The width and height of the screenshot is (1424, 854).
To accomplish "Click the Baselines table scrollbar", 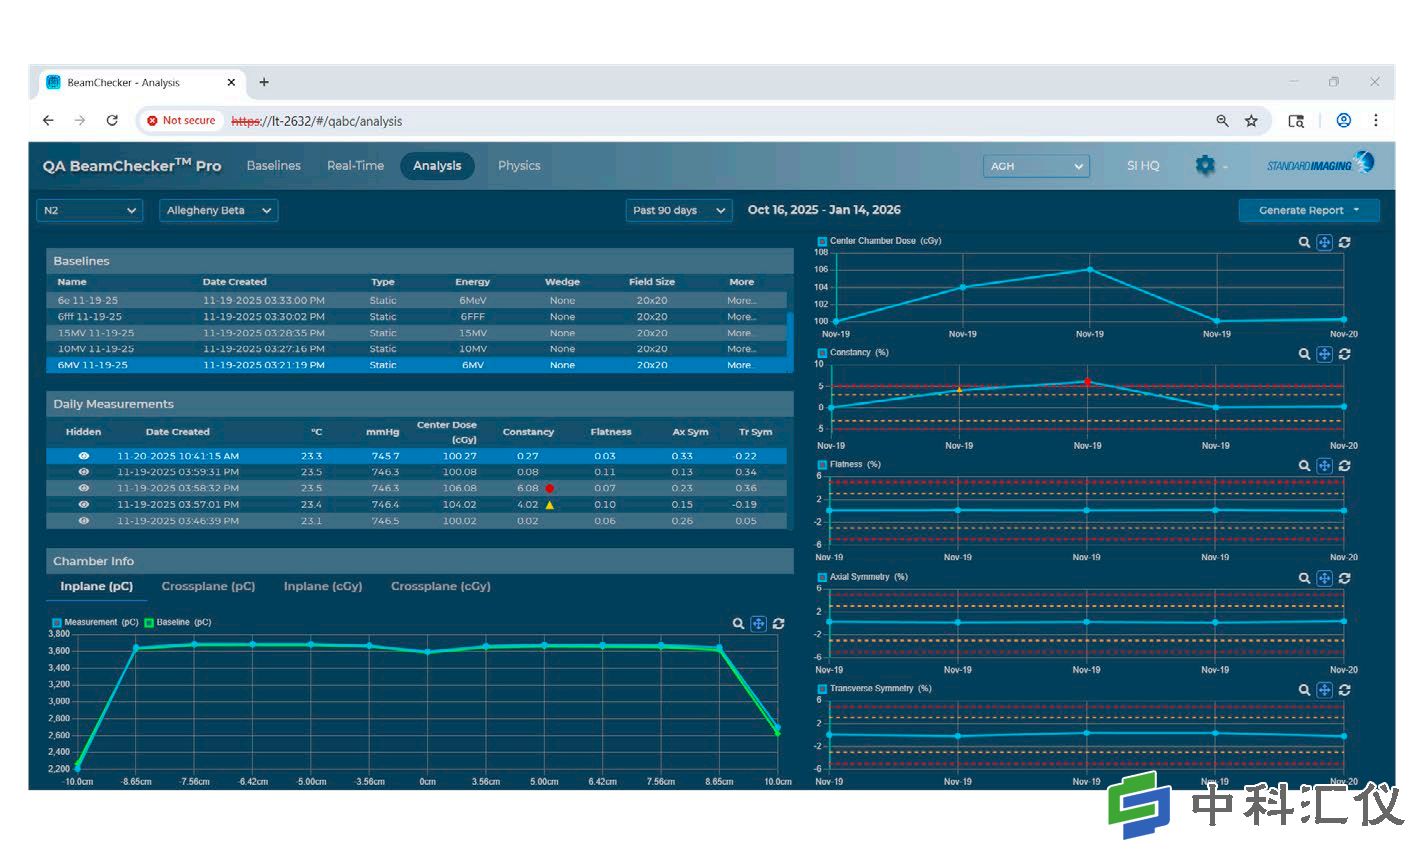I will (x=791, y=330).
